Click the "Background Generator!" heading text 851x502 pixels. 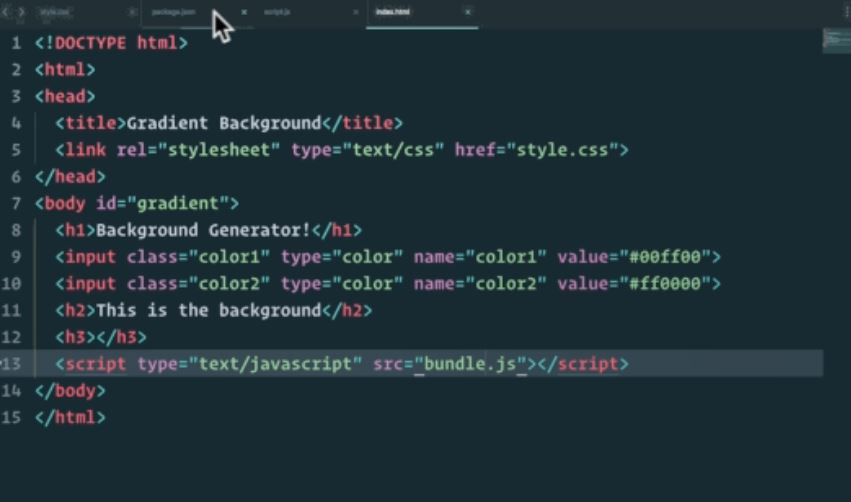coord(203,230)
